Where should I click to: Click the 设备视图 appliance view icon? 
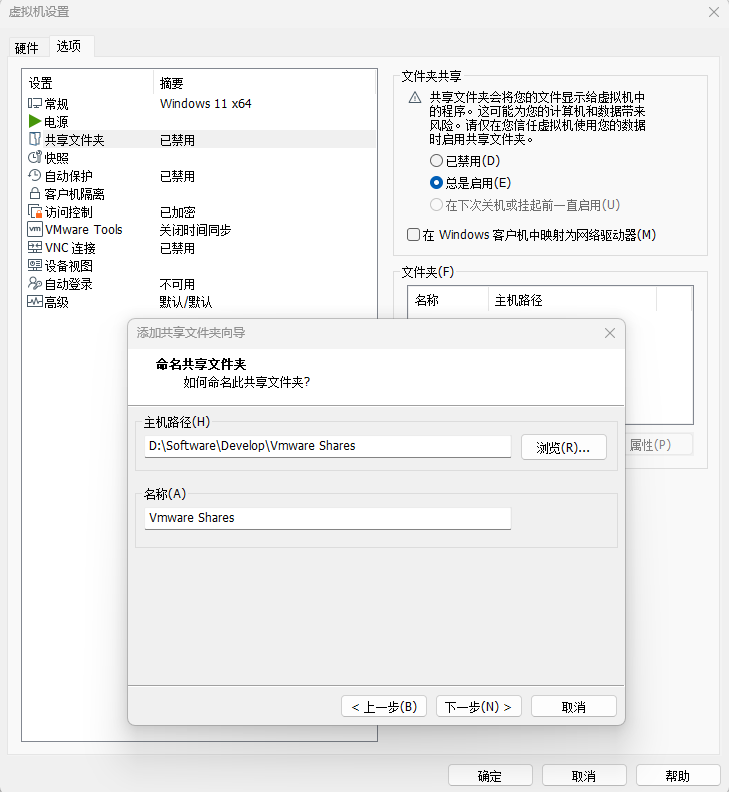pos(34,265)
